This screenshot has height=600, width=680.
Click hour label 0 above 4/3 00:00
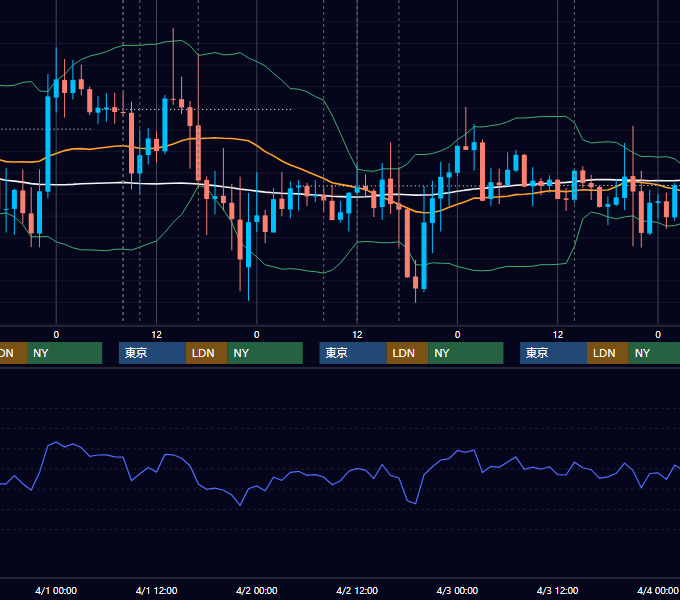tap(457, 335)
